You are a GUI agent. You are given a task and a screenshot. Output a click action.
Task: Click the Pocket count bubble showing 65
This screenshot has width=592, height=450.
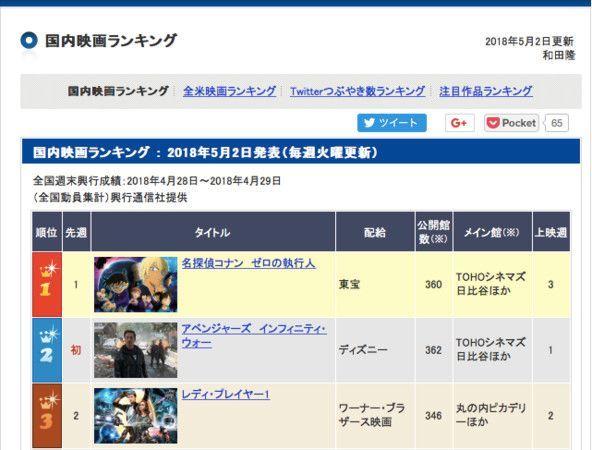coord(556,123)
